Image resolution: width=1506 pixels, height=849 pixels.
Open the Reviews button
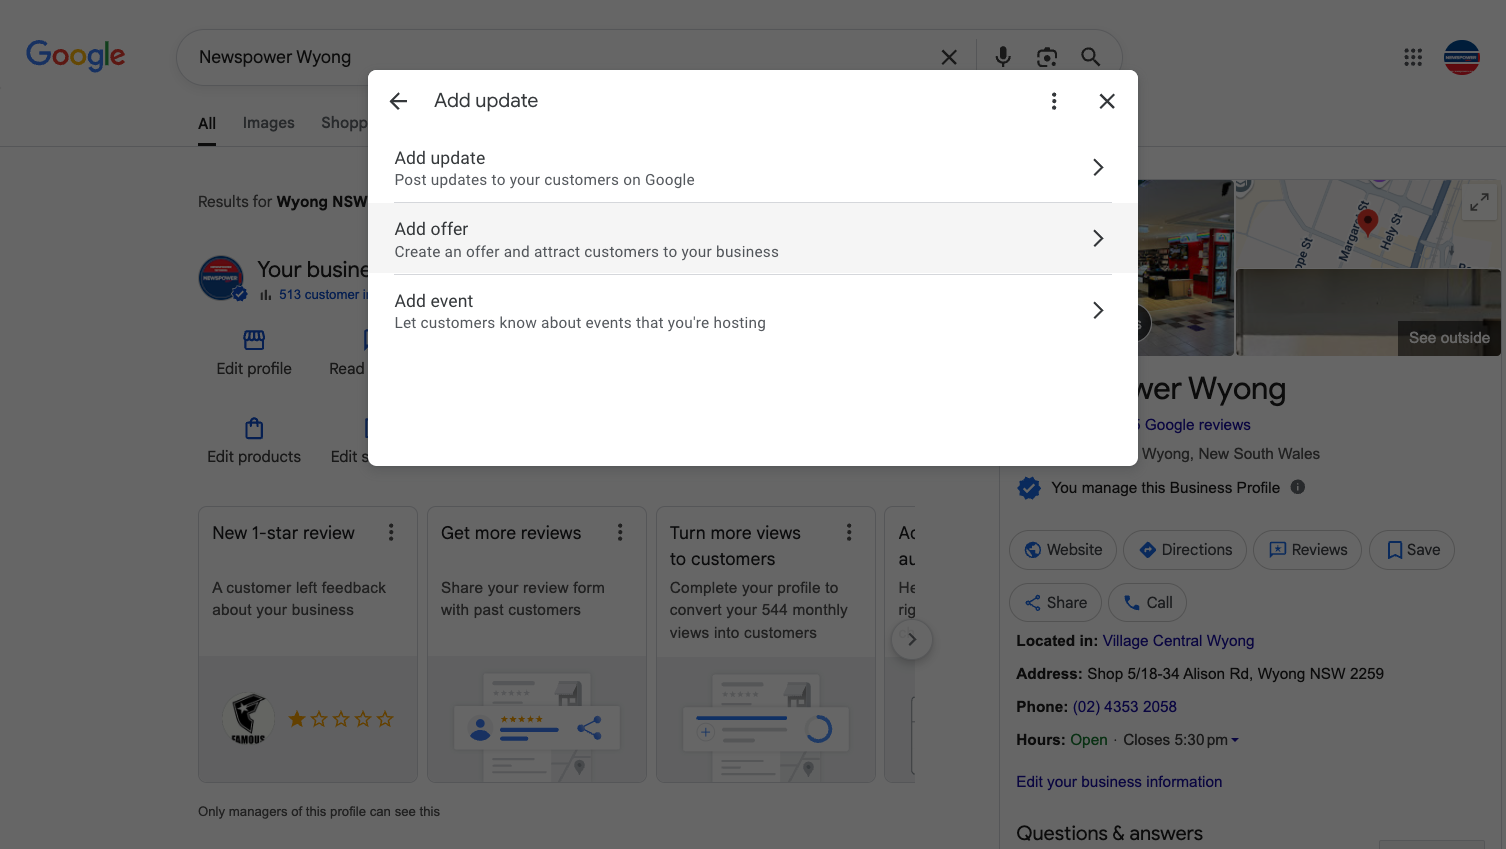coord(1308,550)
